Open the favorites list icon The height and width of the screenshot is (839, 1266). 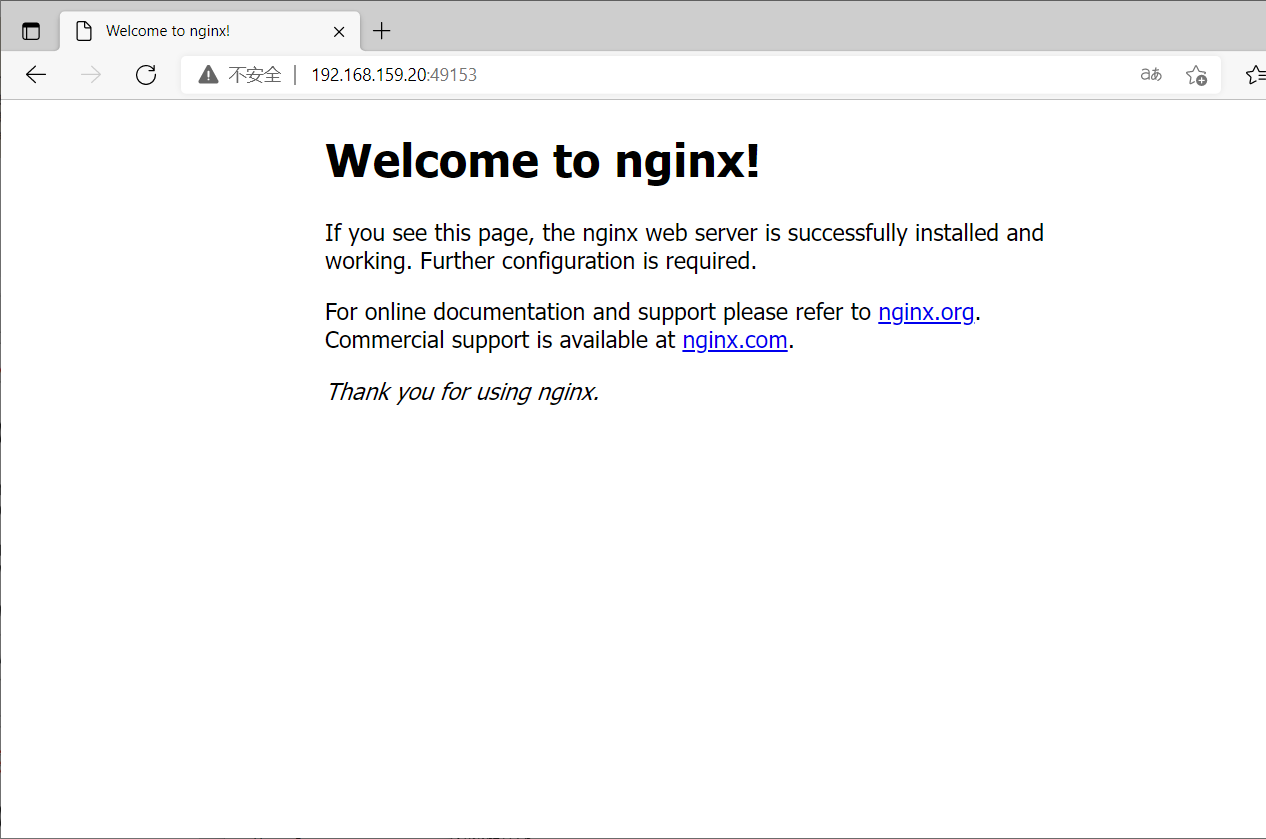click(1256, 74)
